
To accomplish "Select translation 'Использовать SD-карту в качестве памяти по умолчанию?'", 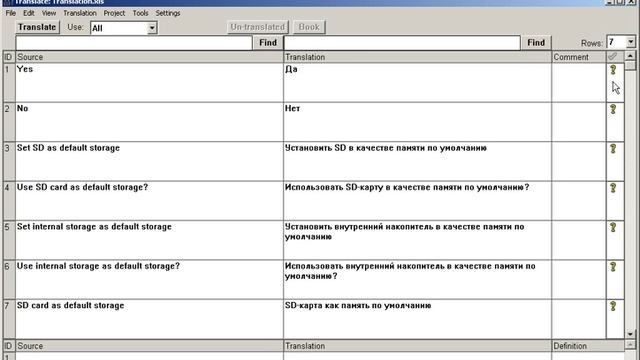I will pos(418,201).
